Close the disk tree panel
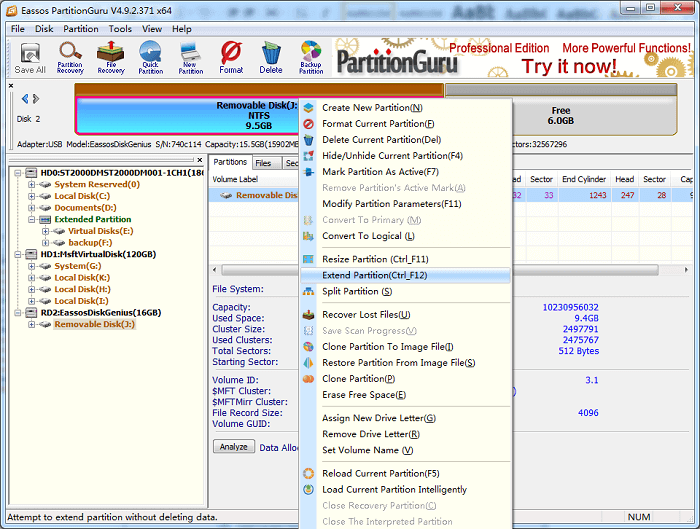 (200, 160)
